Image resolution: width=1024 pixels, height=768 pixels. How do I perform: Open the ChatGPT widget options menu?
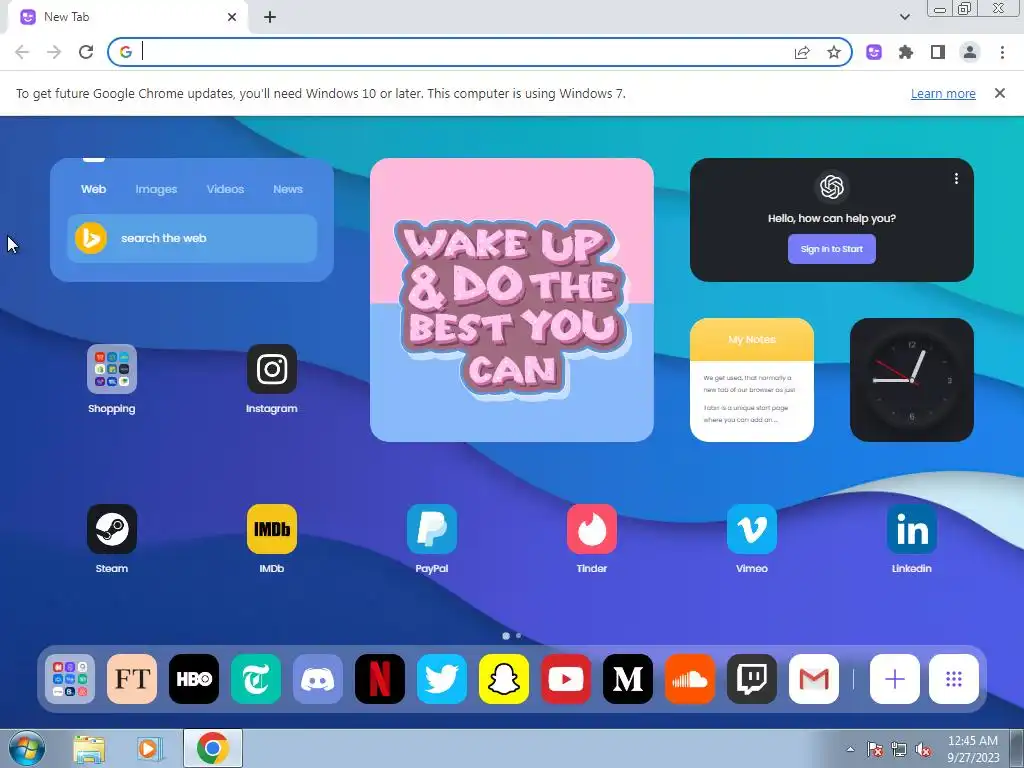[x=956, y=178]
